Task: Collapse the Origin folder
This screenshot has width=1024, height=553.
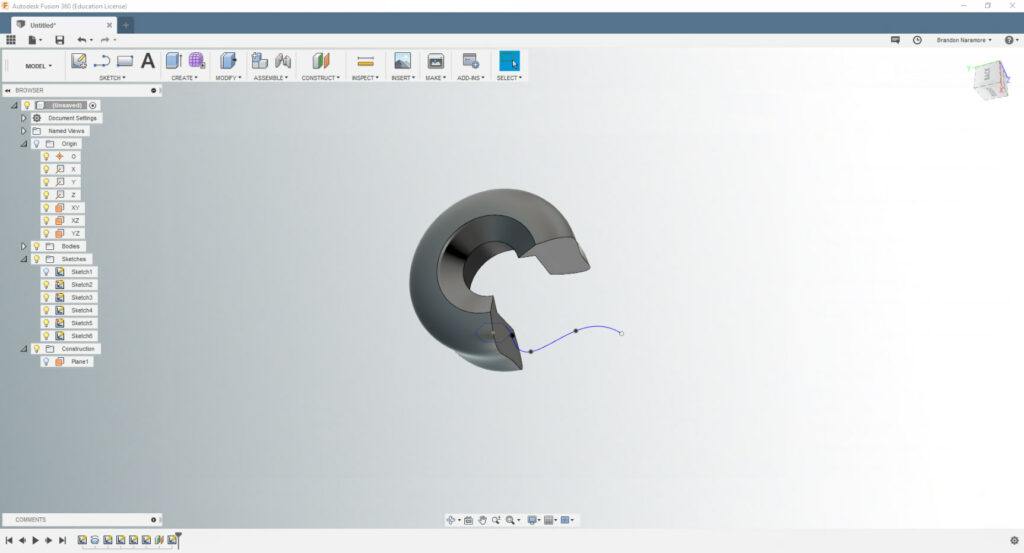Action: (24, 144)
